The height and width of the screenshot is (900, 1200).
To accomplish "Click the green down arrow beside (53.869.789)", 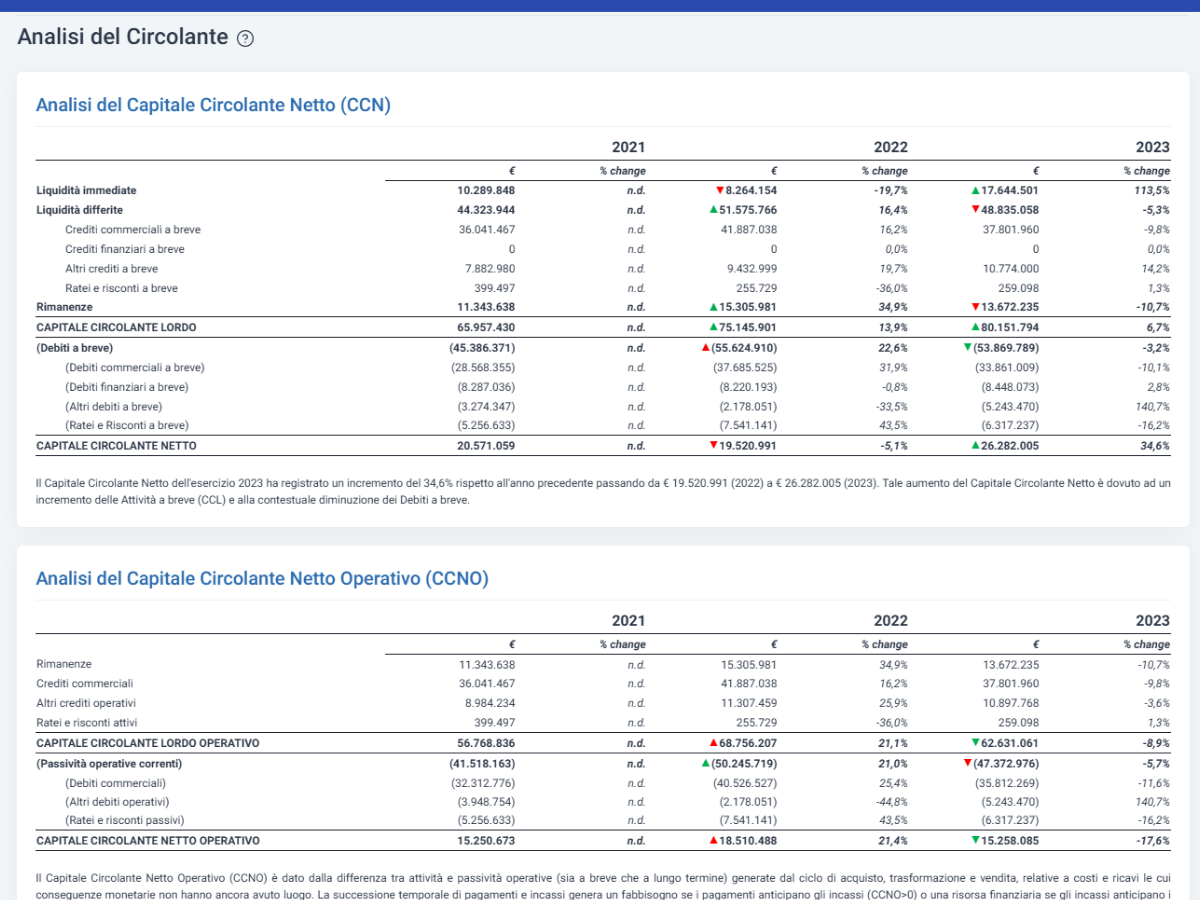I will click(x=967, y=347).
